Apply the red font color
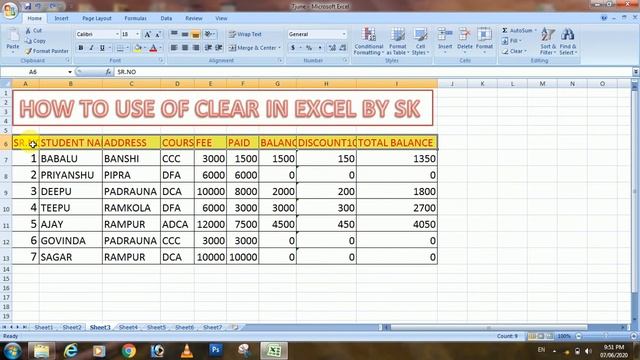Image resolution: width=640 pixels, height=360 pixels. [x=153, y=48]
